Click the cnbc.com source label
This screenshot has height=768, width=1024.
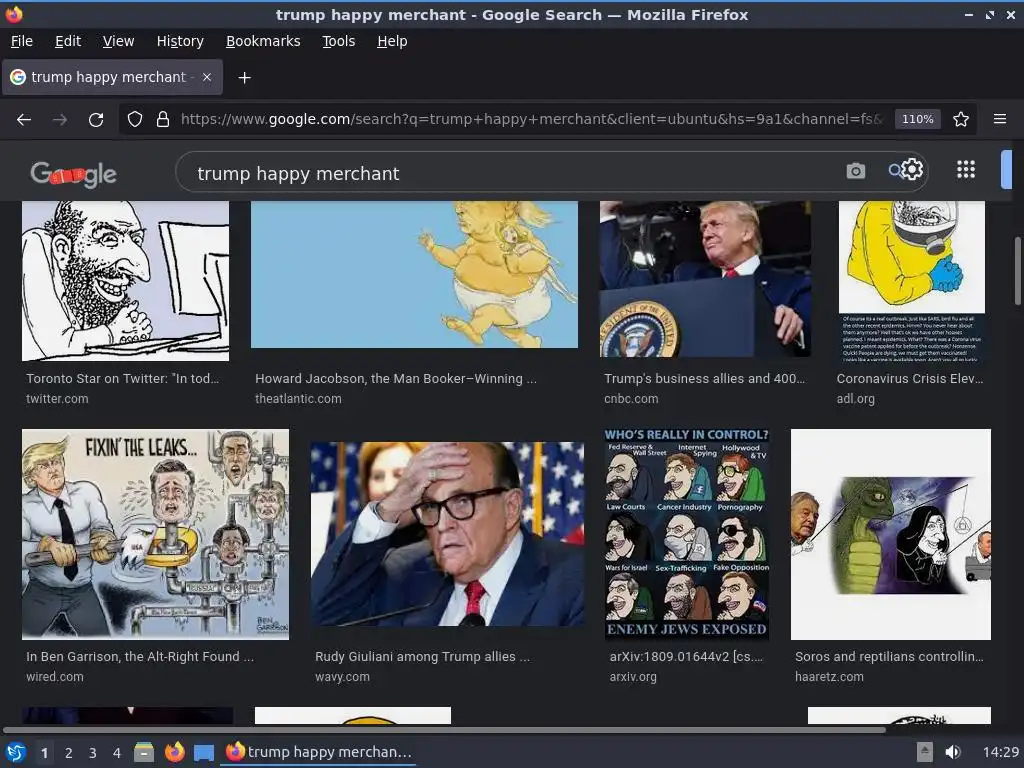pyautogui.click(x=631, y=398)
